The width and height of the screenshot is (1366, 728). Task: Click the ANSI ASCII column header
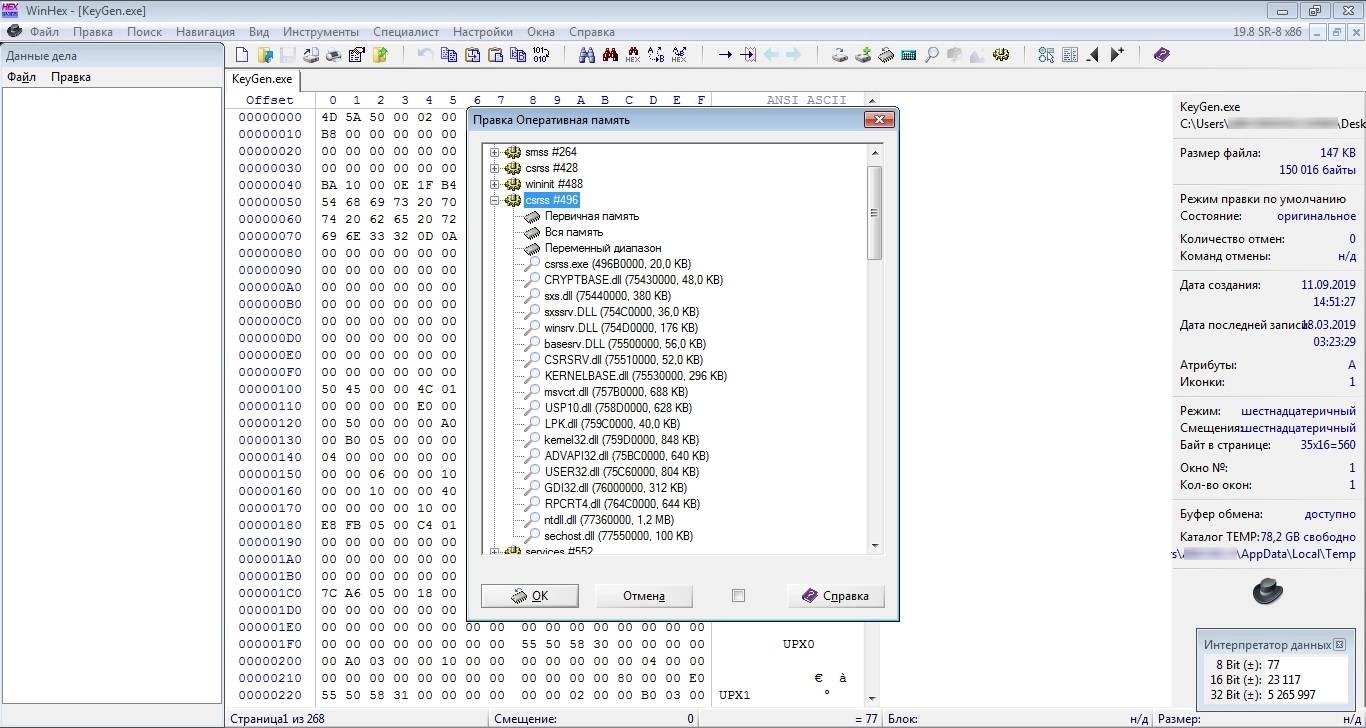(806, 100)
